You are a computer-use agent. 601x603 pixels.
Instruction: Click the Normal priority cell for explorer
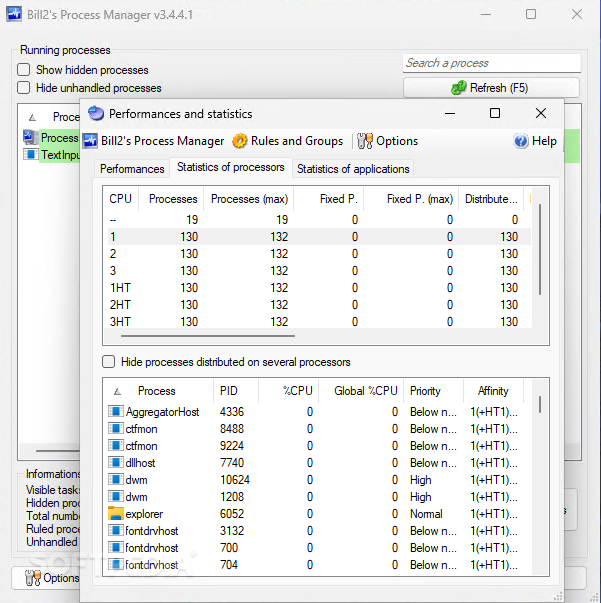point(426,513)
